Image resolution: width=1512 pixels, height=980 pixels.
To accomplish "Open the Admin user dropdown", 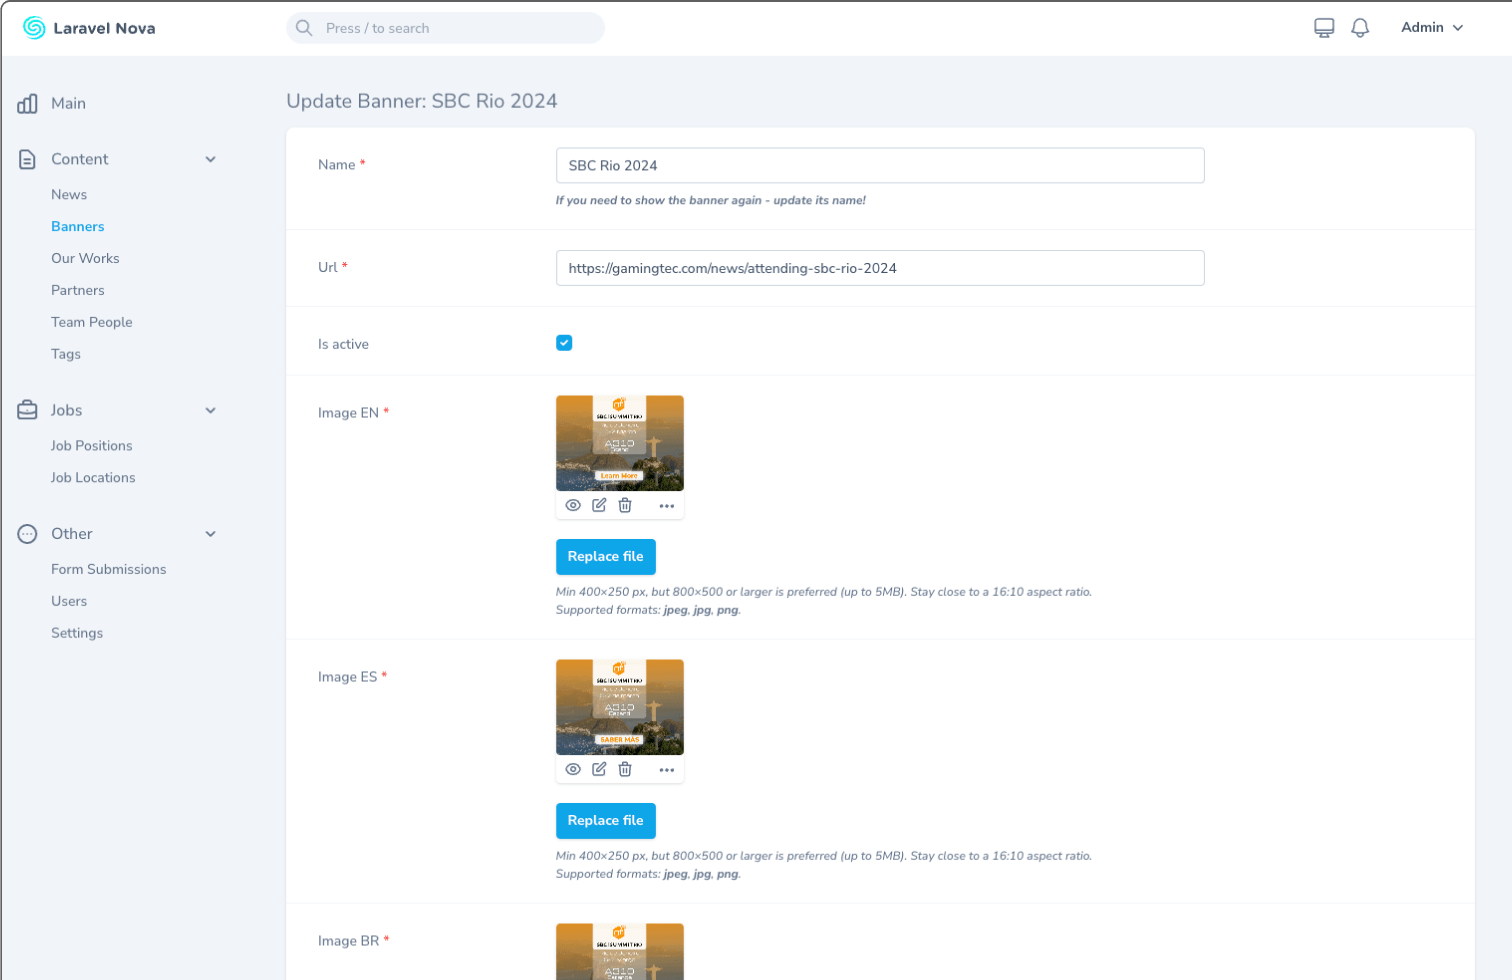I will [x=1432, y=28].
